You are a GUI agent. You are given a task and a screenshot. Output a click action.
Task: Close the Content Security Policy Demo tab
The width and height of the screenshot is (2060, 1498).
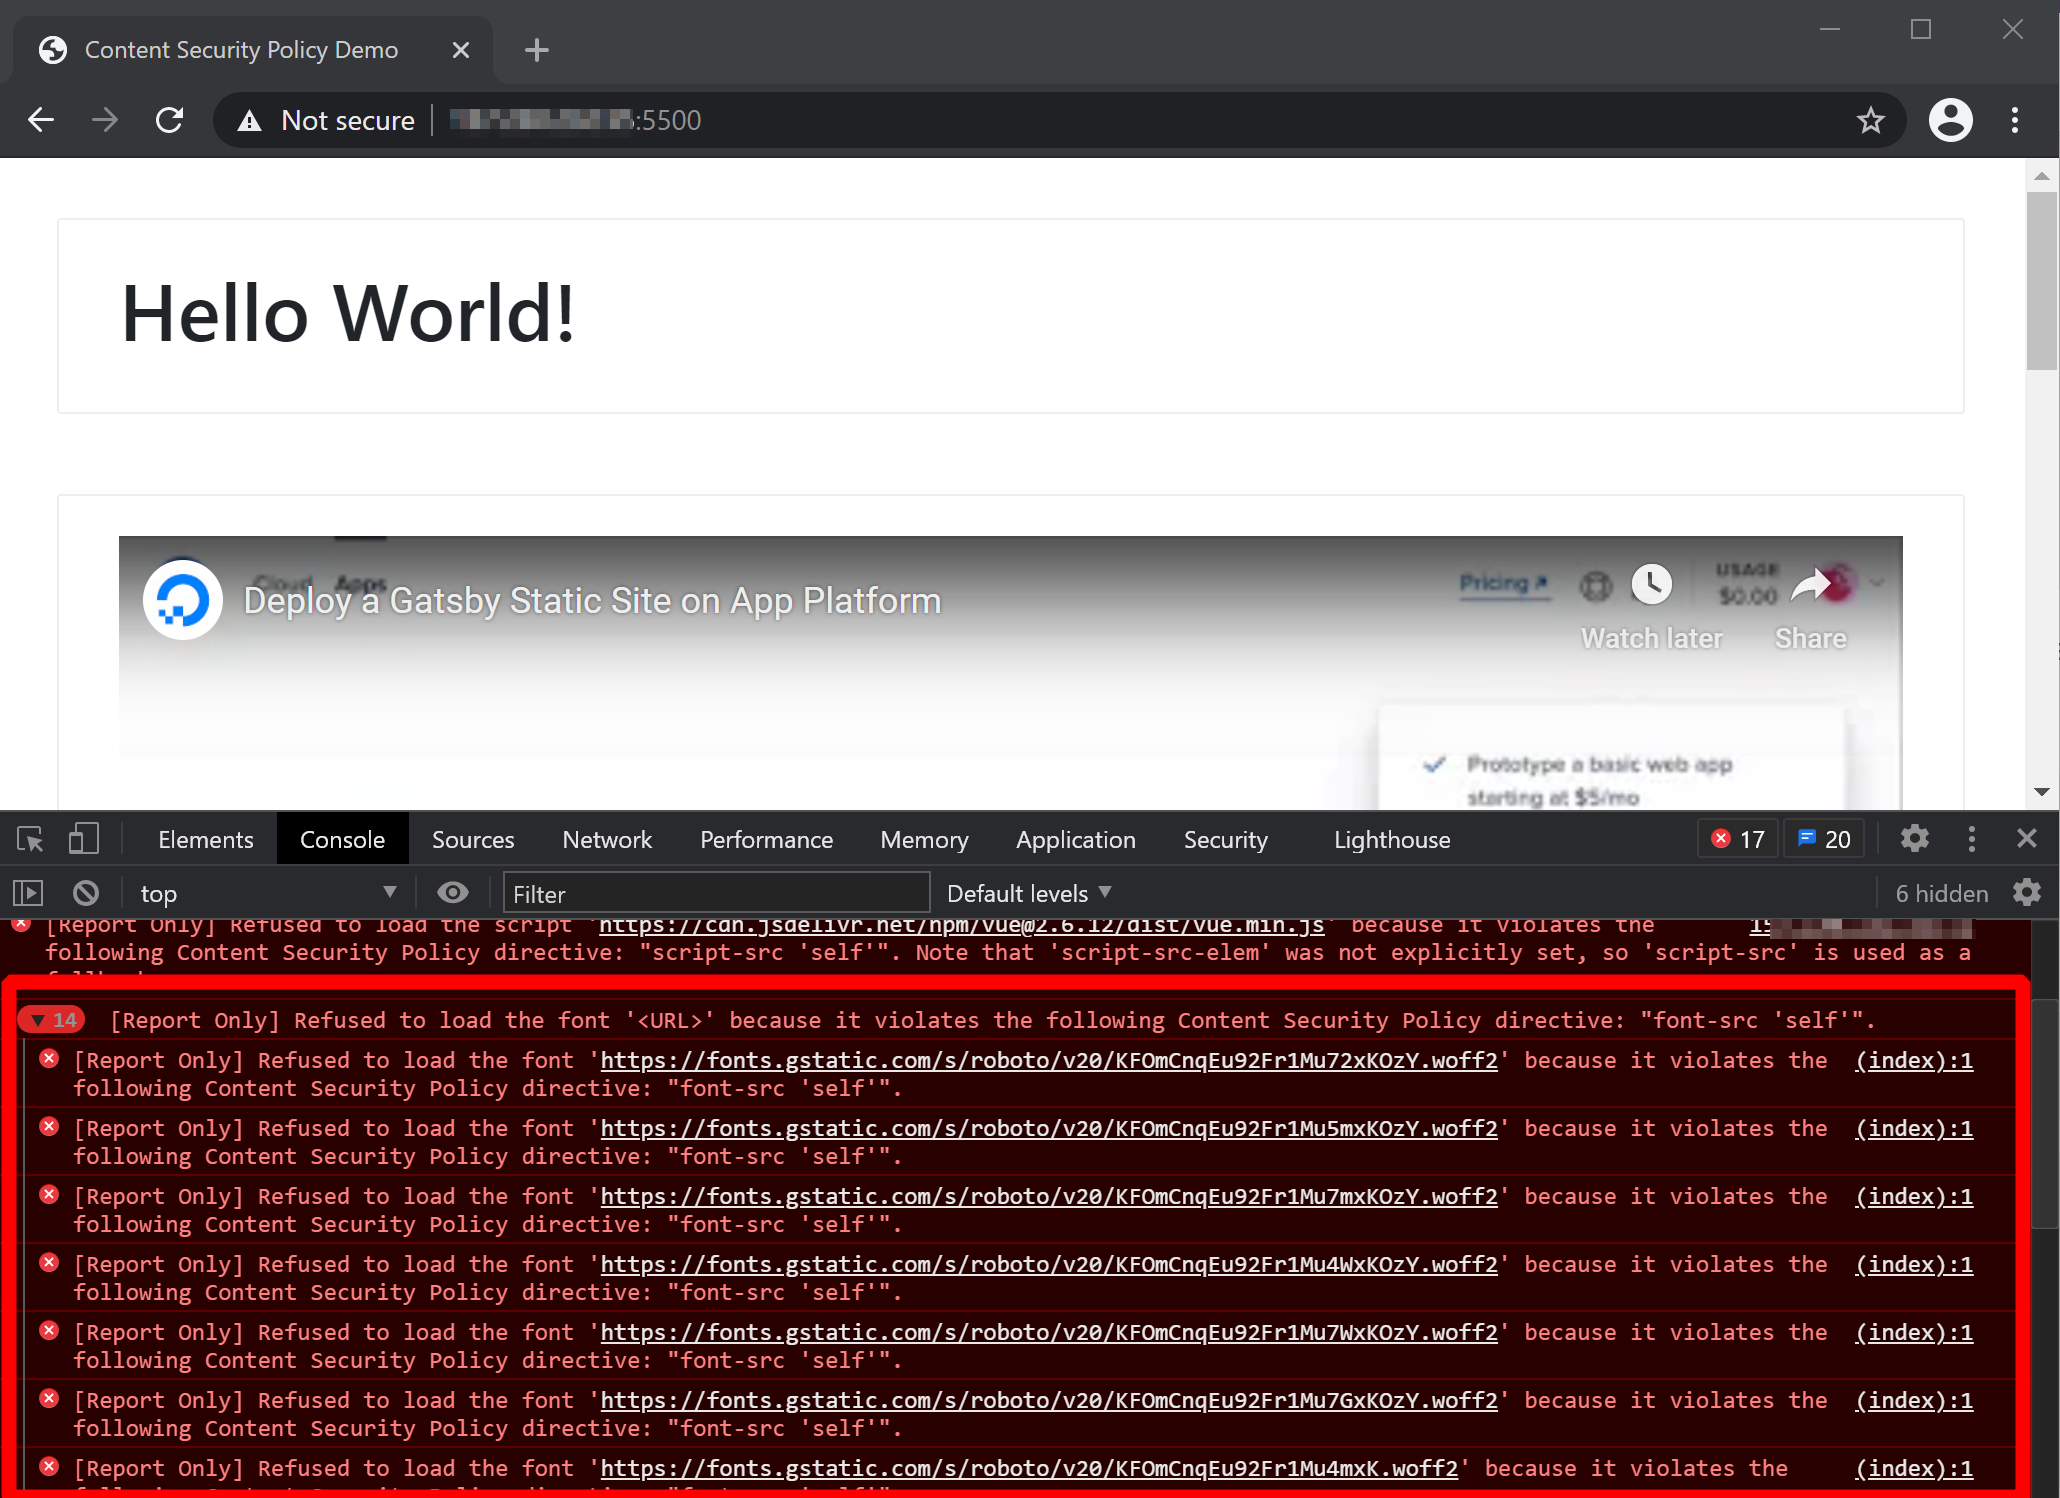[460, 50]
